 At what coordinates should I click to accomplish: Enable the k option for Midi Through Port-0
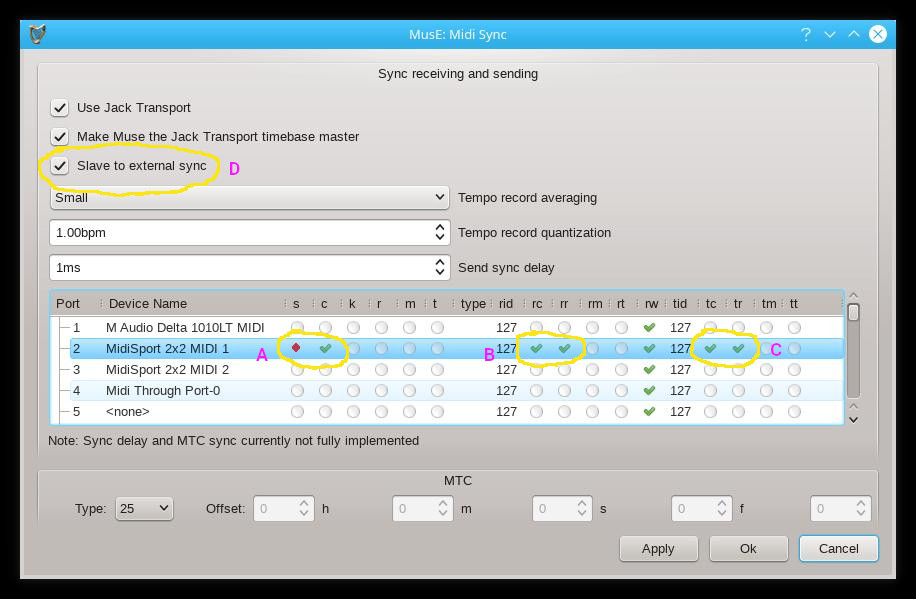coord(352,390)
